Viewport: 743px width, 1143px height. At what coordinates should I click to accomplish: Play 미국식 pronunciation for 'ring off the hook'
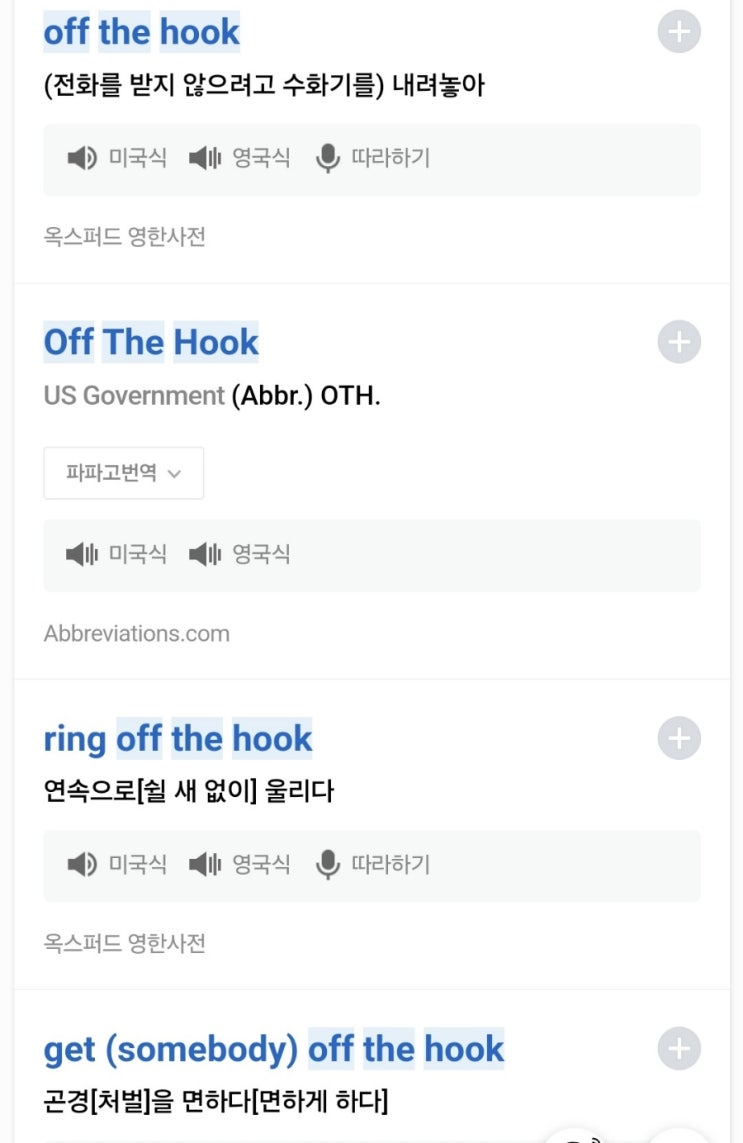coord(117,865)
